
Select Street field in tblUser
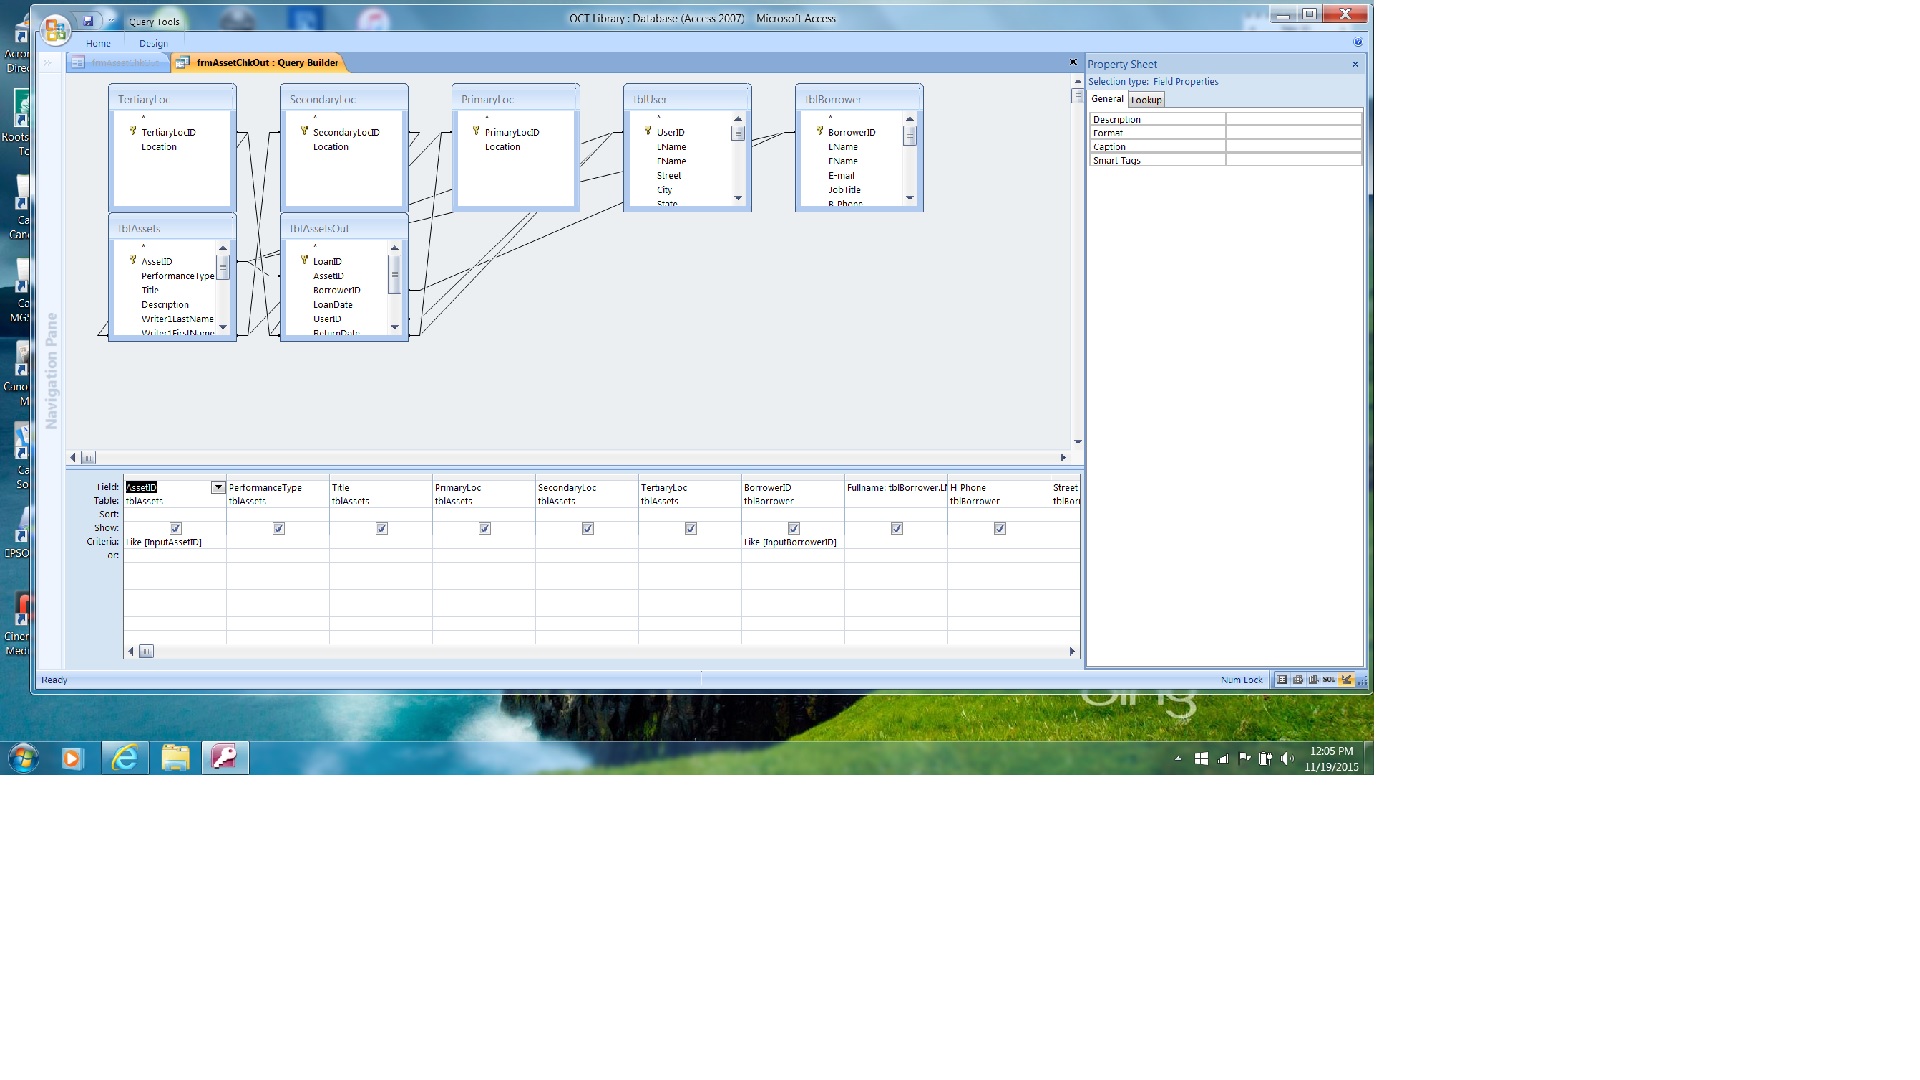click(x=669, y=175)
